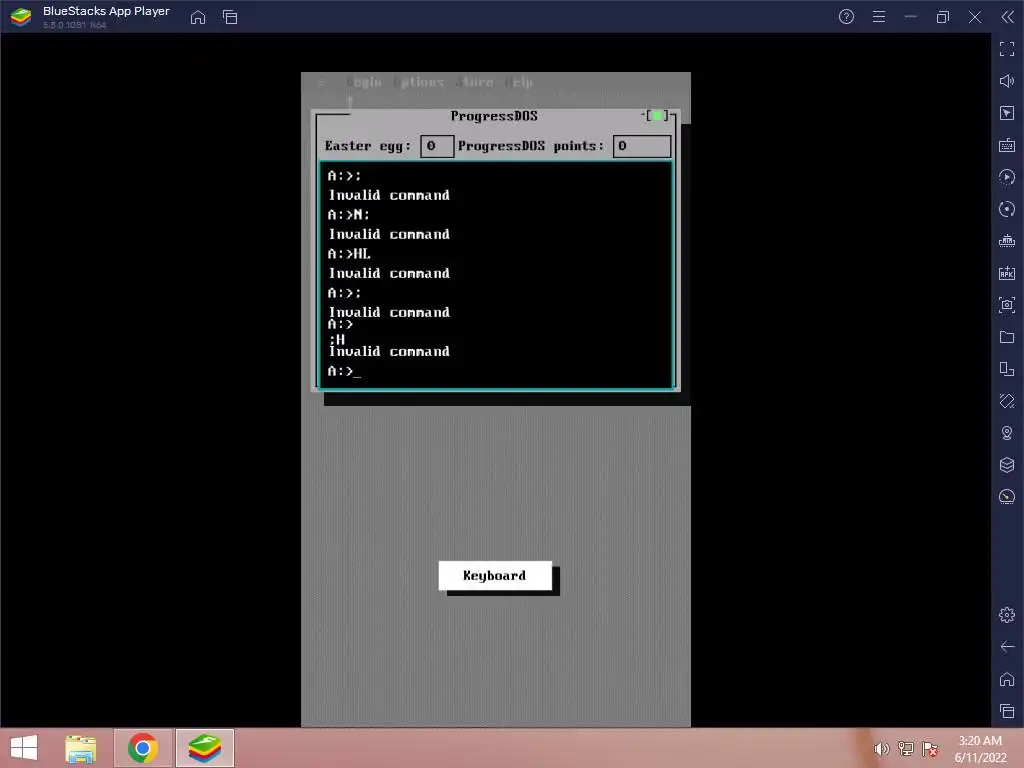Click the faded hamburger icon before Begin
Image resolution: width=1024 pixels, height=768 pixels.
(x=322, y=82)
